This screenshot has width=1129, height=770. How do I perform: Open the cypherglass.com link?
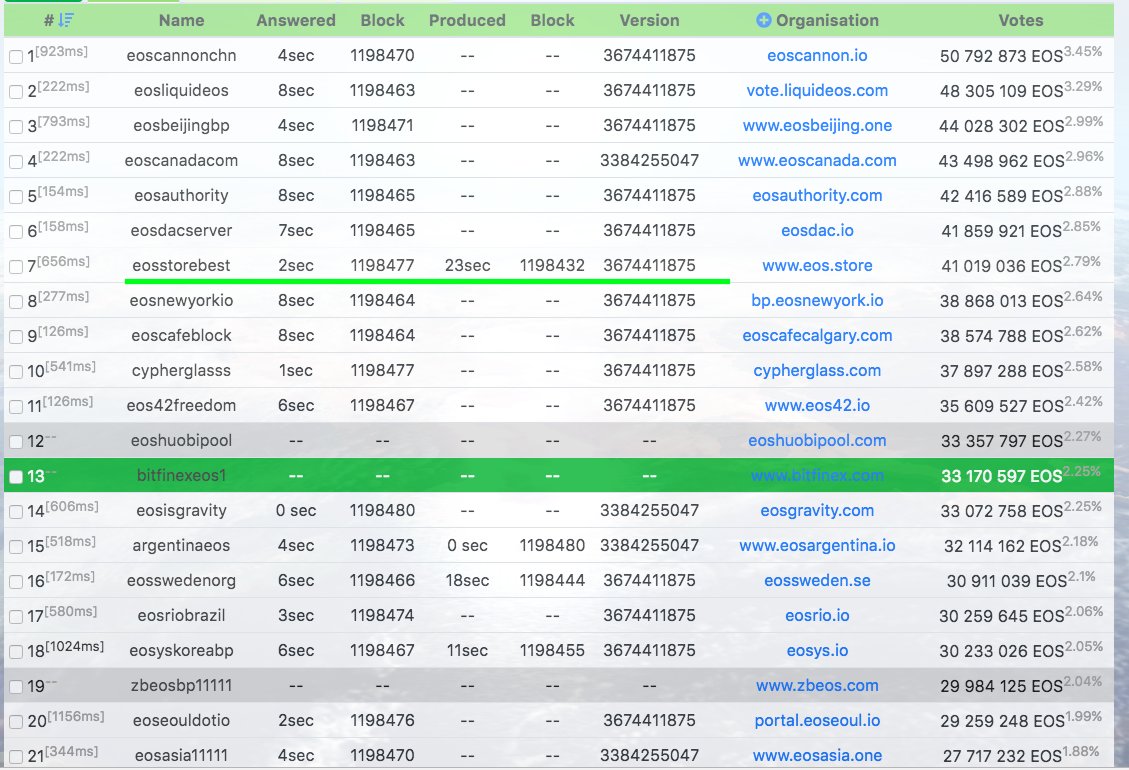[817, 370]
